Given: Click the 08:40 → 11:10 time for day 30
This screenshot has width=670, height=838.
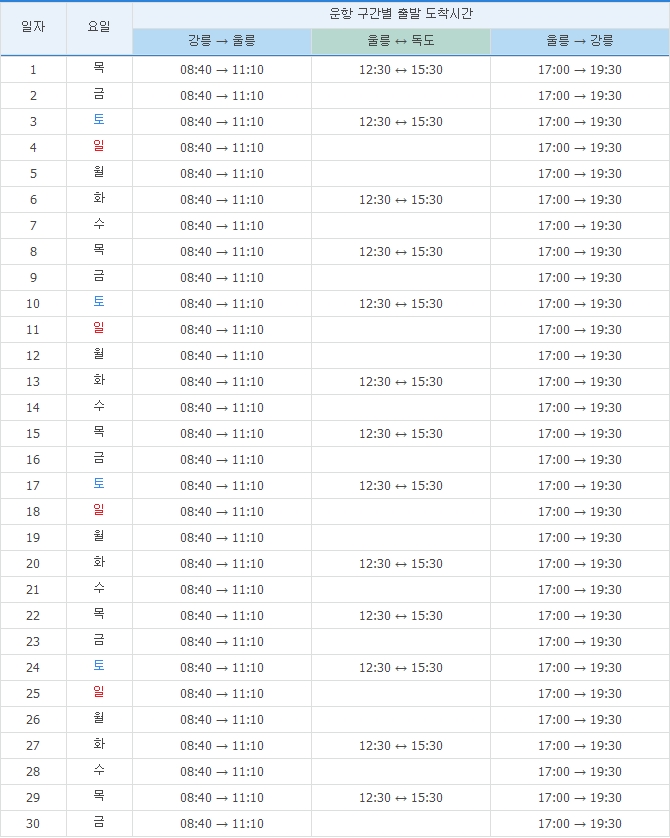Looking at the screenshot, I should click(221, 824).
